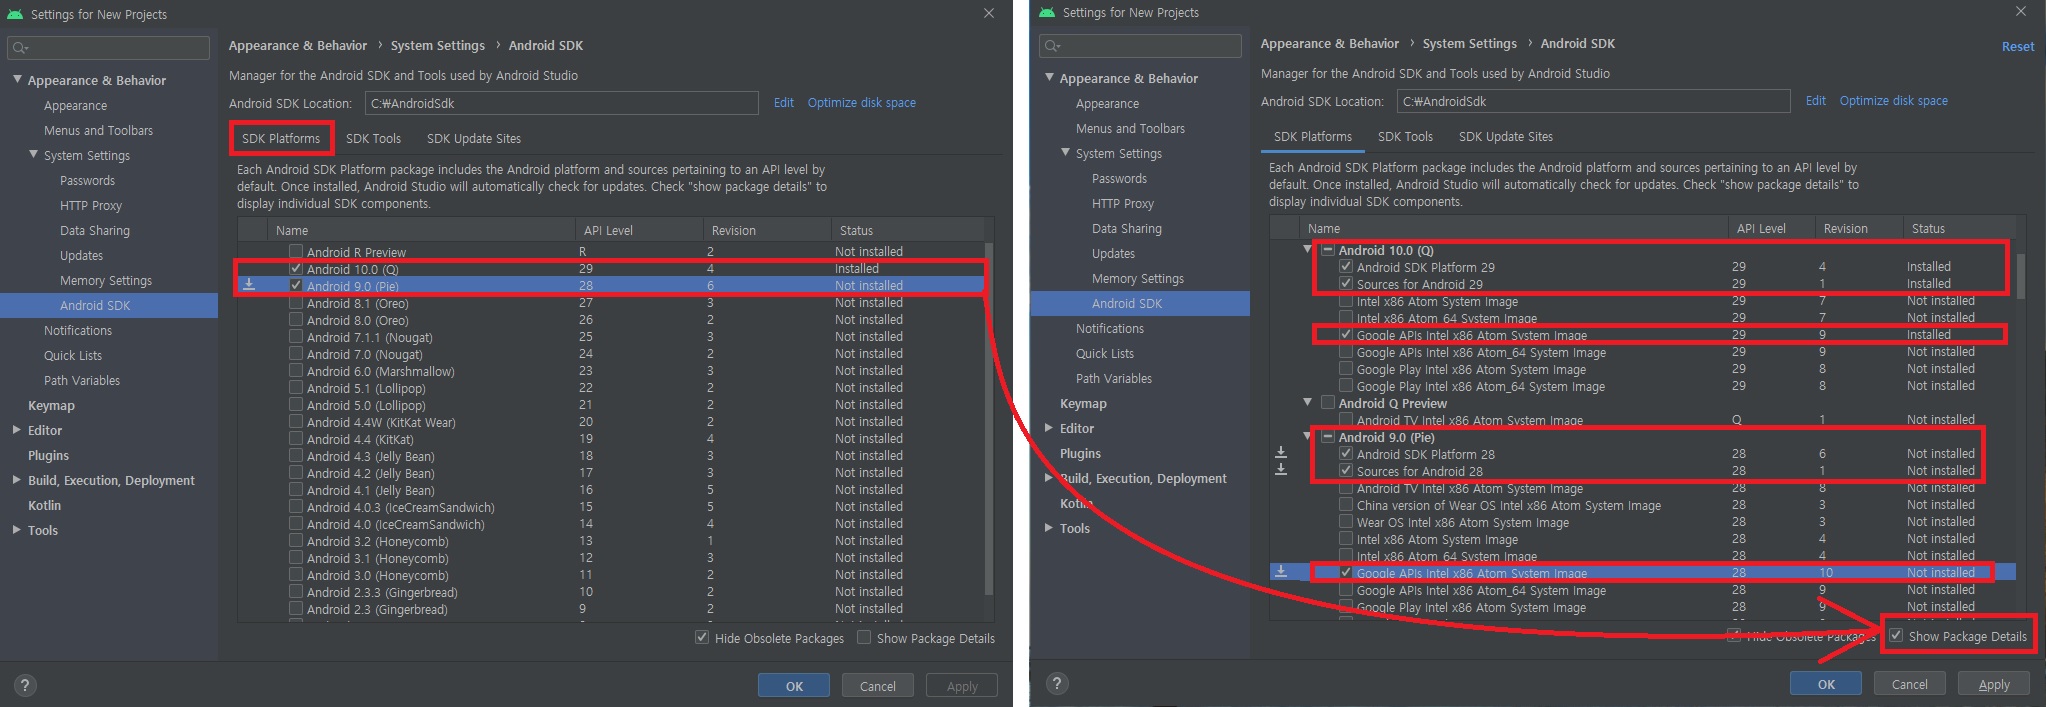Viewport: 2046px width, 707px height.
Task: Select Android 4.4W (KitKat Wear) row
Action: tap(611, 422)
